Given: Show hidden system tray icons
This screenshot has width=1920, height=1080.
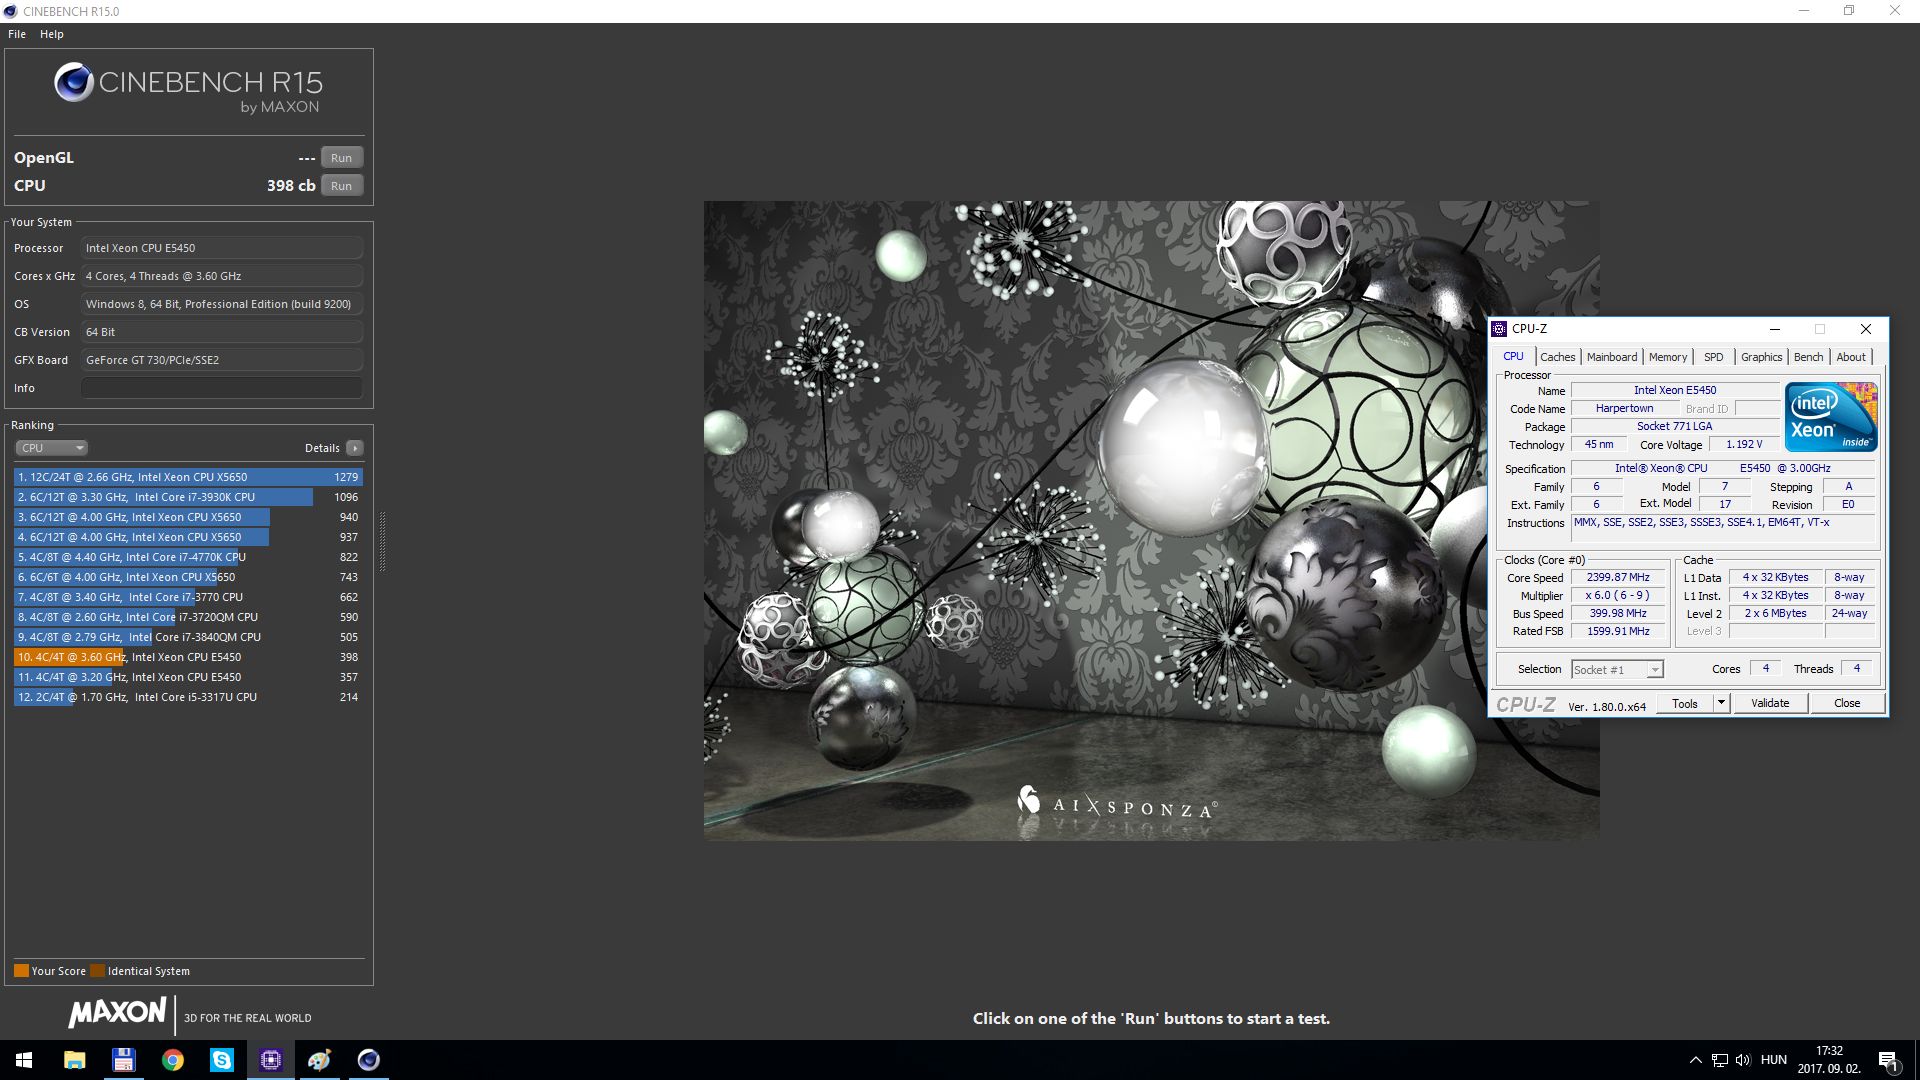Looking at the screenshot, I should [1695, 1060].
